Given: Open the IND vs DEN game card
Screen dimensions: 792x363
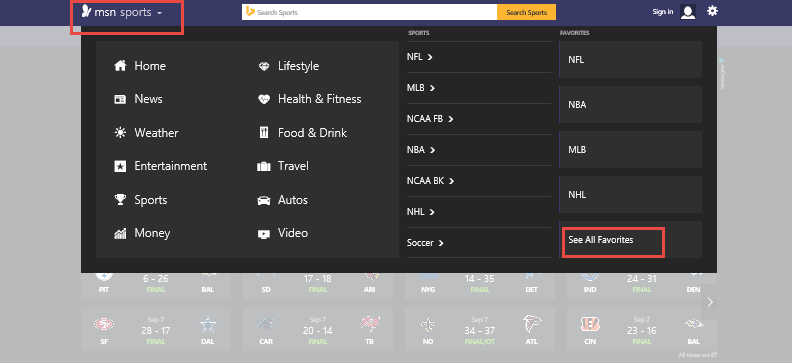Looking at the screenshot, I should coord(641,286).
